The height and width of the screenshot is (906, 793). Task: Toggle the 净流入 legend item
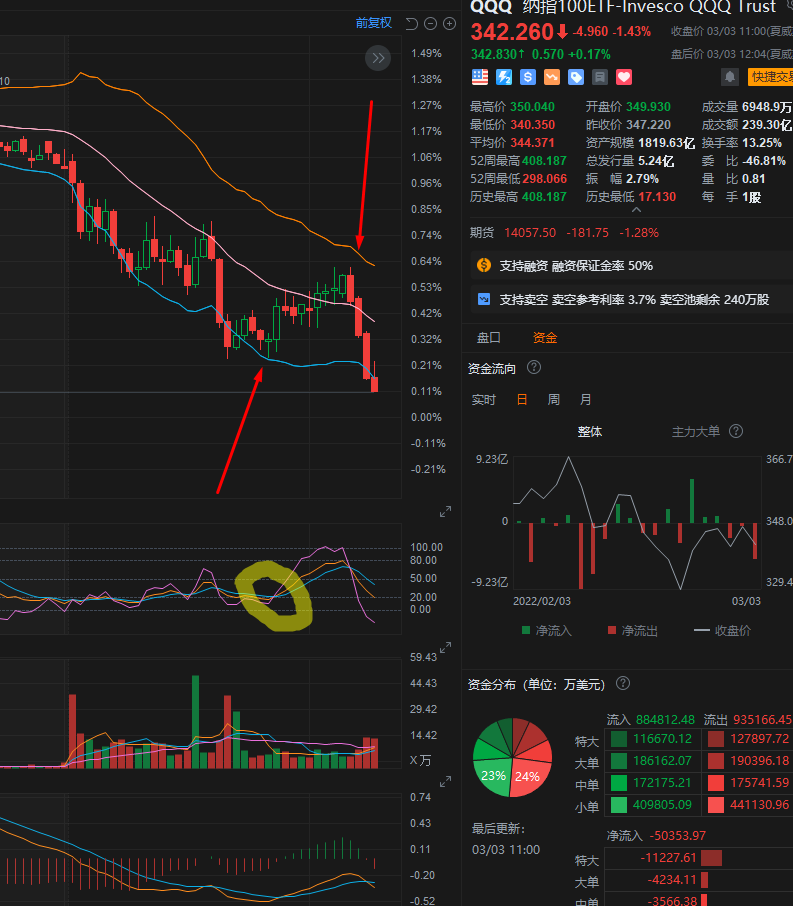point(547,630)
